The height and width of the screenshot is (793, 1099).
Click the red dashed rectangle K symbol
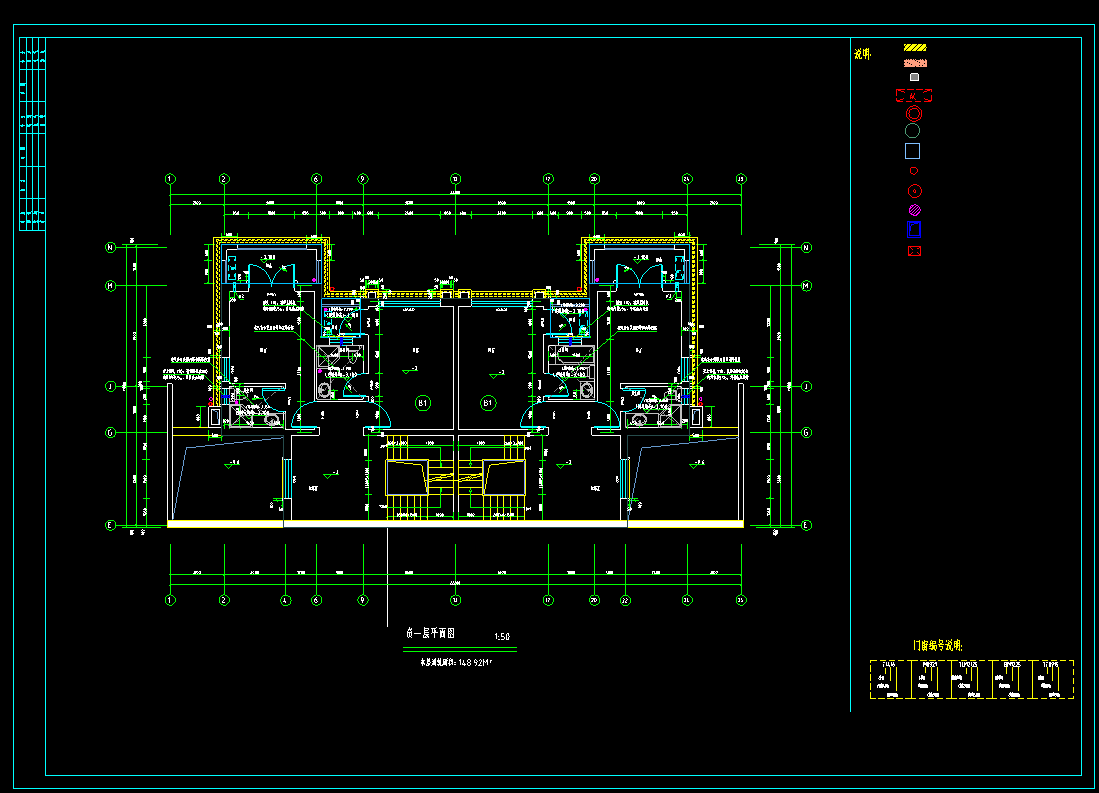tap(914, 95)
